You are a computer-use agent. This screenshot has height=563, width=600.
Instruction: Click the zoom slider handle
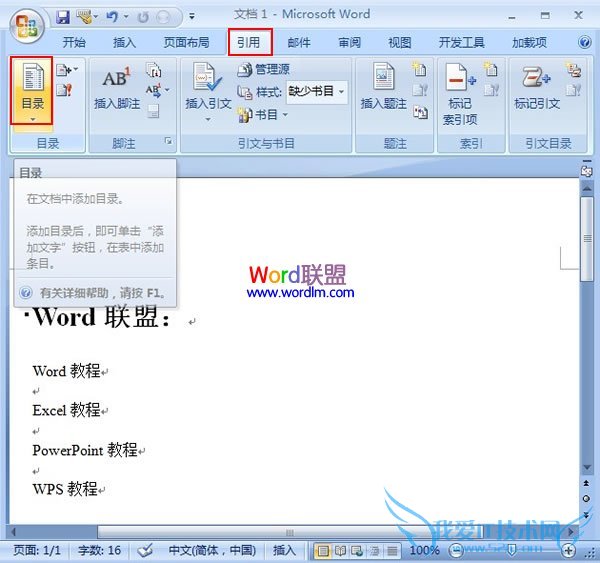[512, 551]
